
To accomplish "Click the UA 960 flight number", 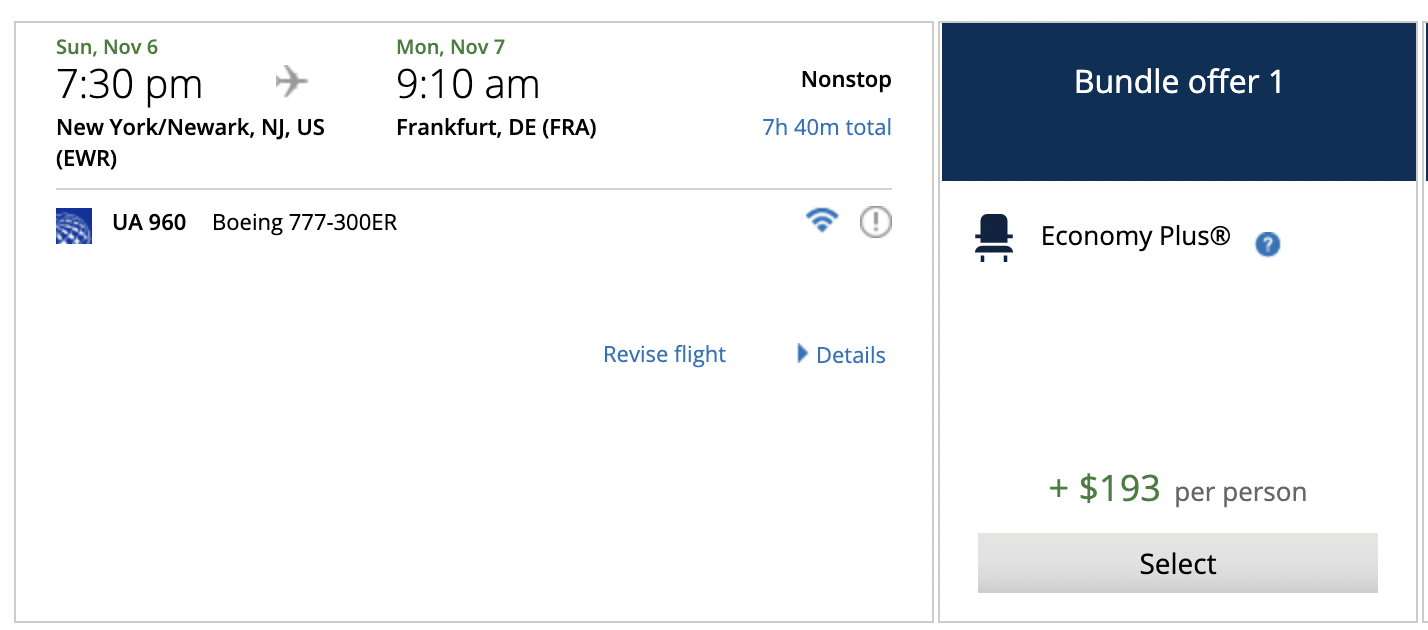I will (x=149, y=222).
